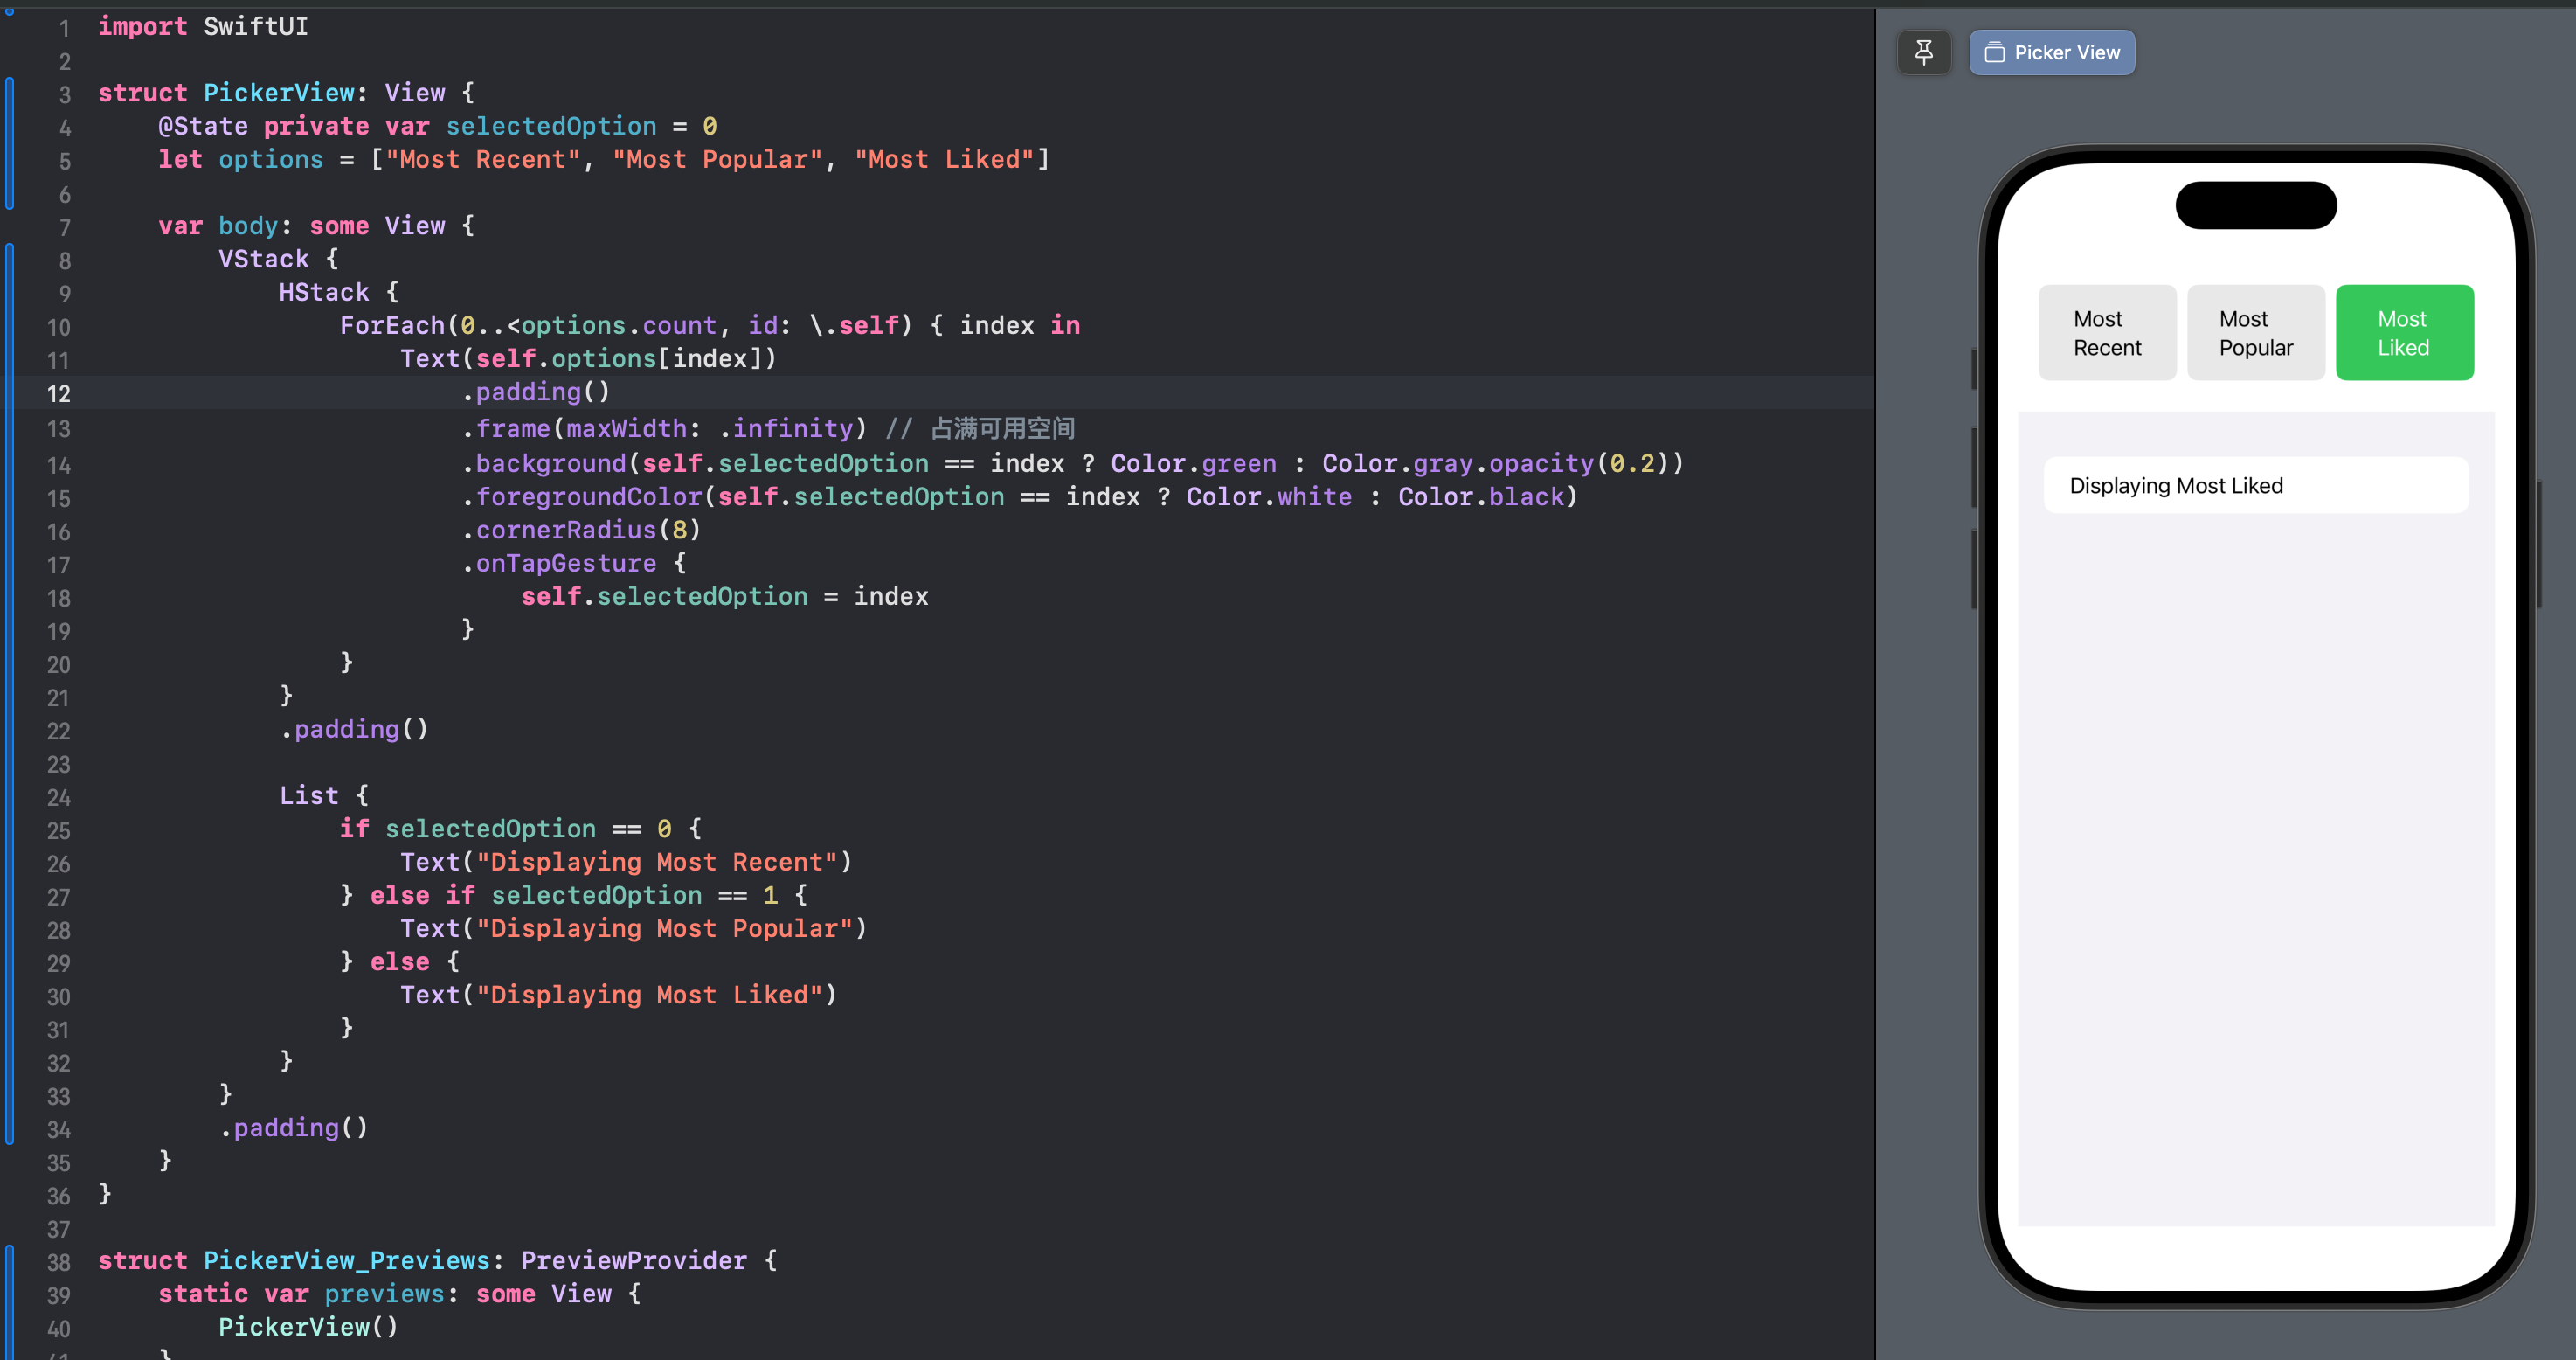Image resolution: width=2576 pixels, height=1360 pixels.
Task: Click the Chinese comment on line 13
Action: [x=980, y=428]
